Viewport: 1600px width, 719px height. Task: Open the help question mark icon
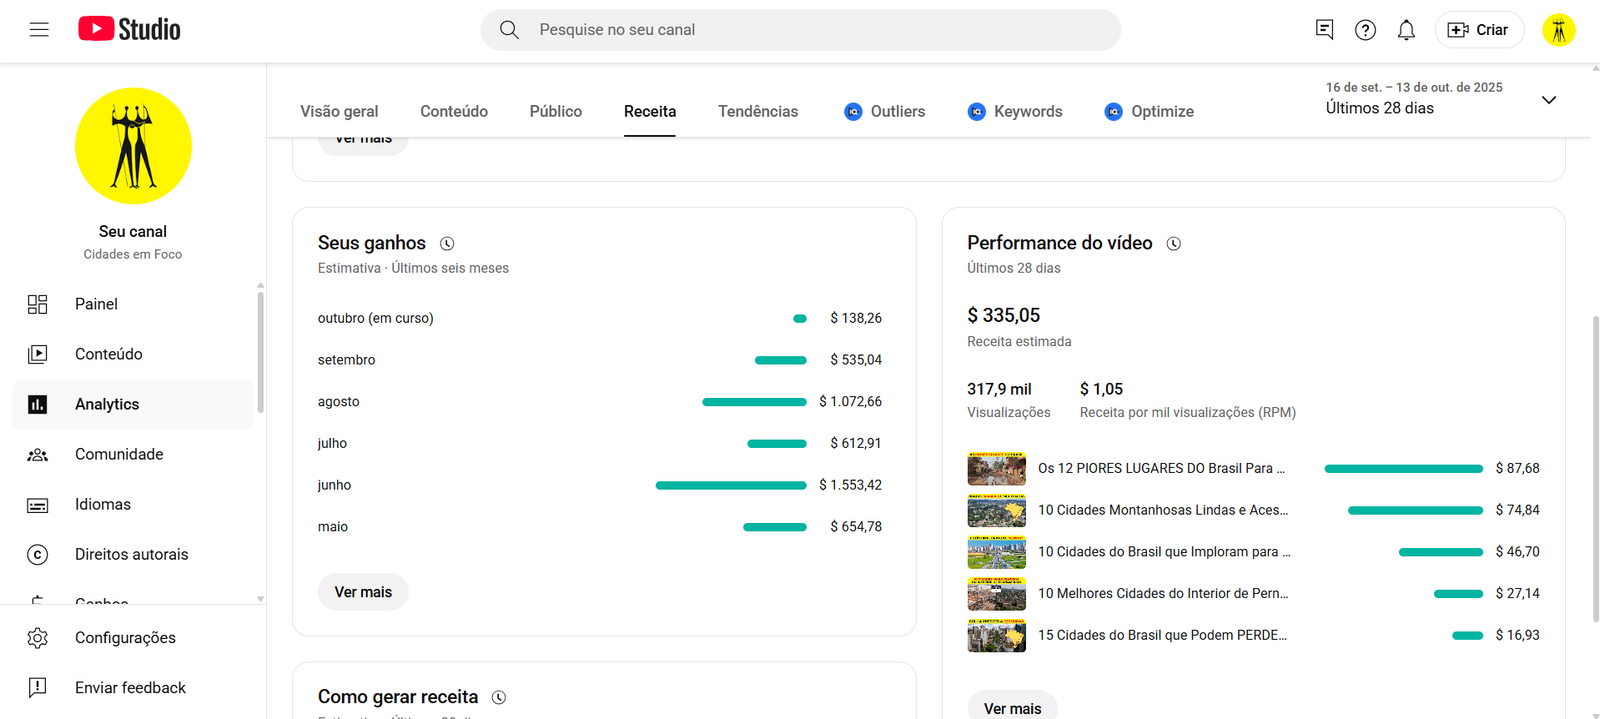1365,30
